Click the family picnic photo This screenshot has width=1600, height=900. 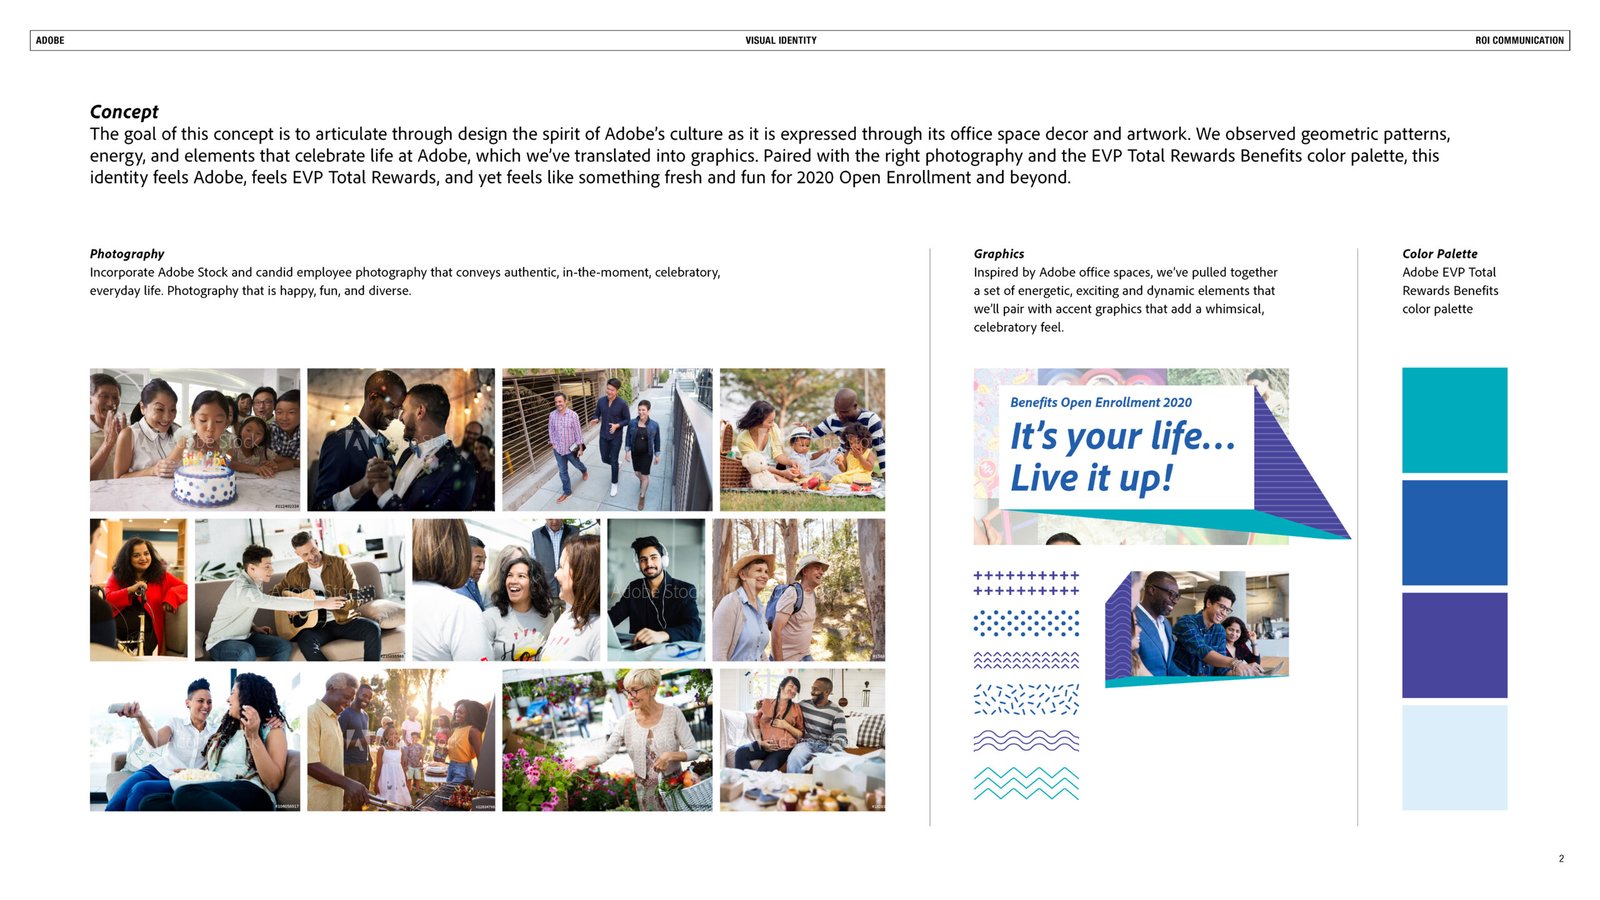802,440
